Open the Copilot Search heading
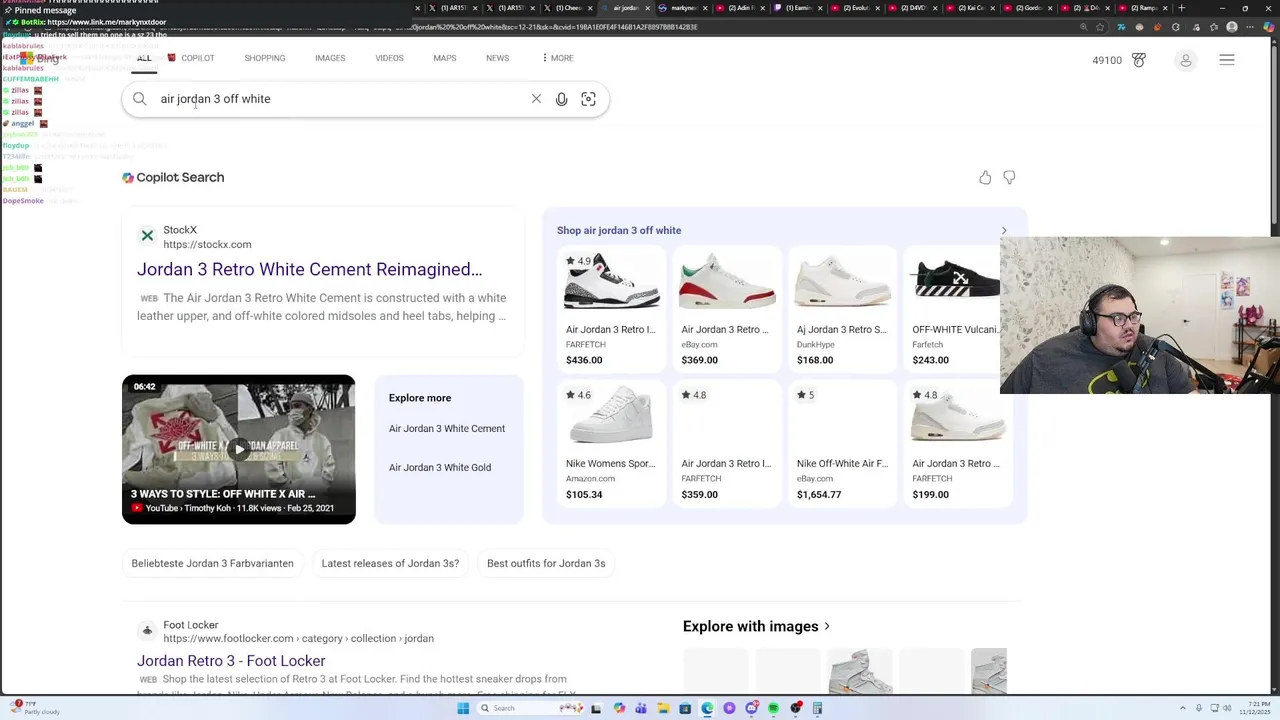 (x=180, y=177)
